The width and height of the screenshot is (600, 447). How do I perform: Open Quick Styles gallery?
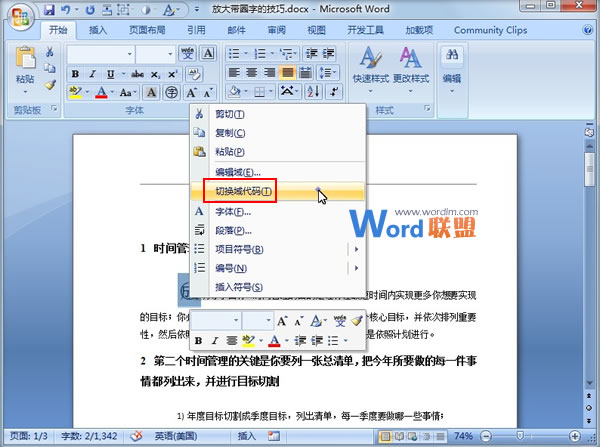click(370, 69)
